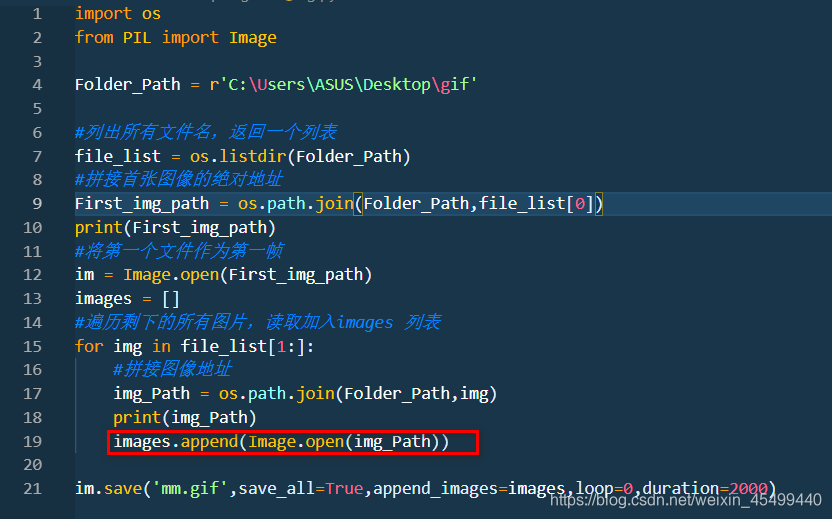Click the indented comment '#拼接图像地址'
Viewport: 832px width, 519px height.
pyautogui.click(x=172, y=369)
